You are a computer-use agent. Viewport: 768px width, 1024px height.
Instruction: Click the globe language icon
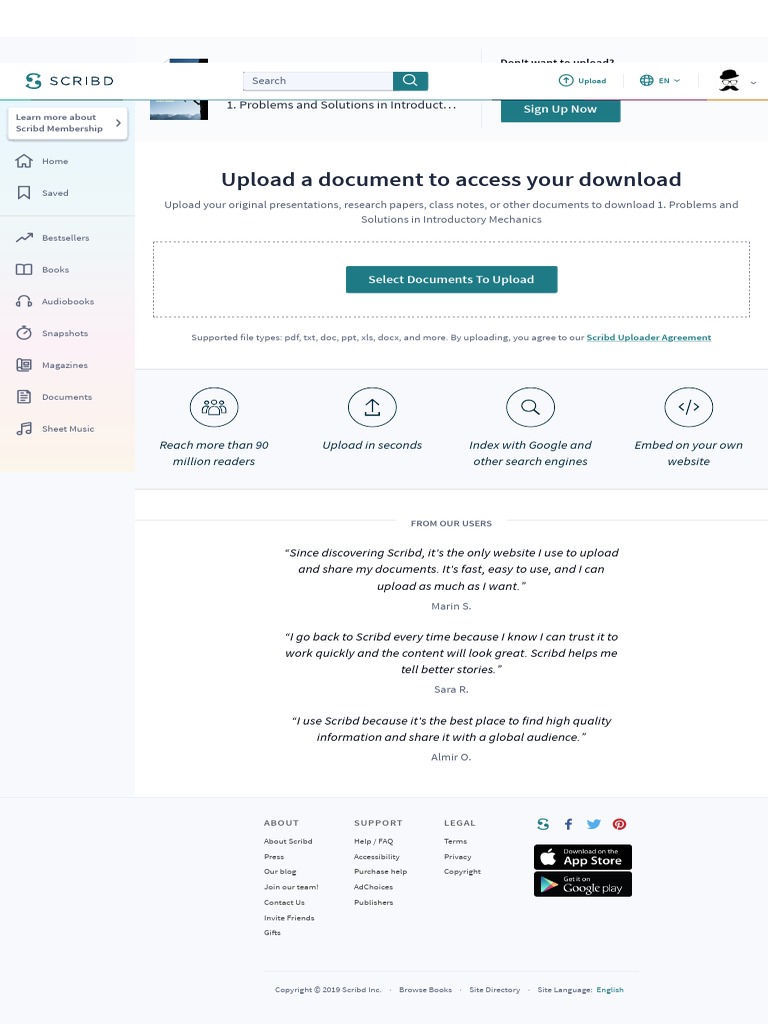pyautogui.click(x=647, y=80)
